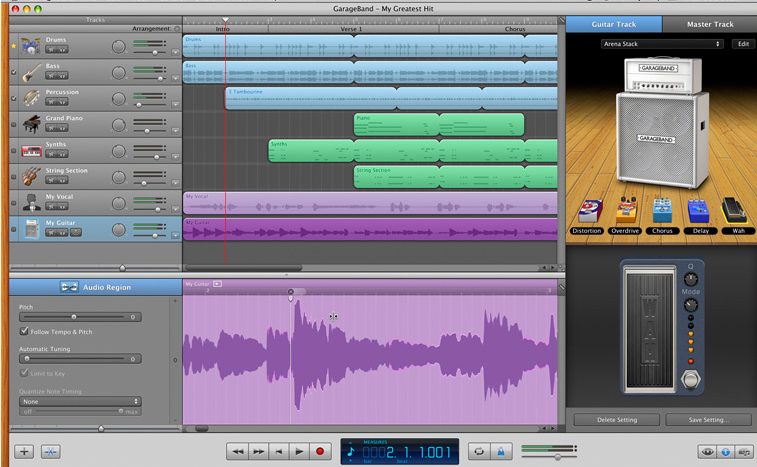Go to beginning of the song
757x467 pixels.
tap(279, 452)
